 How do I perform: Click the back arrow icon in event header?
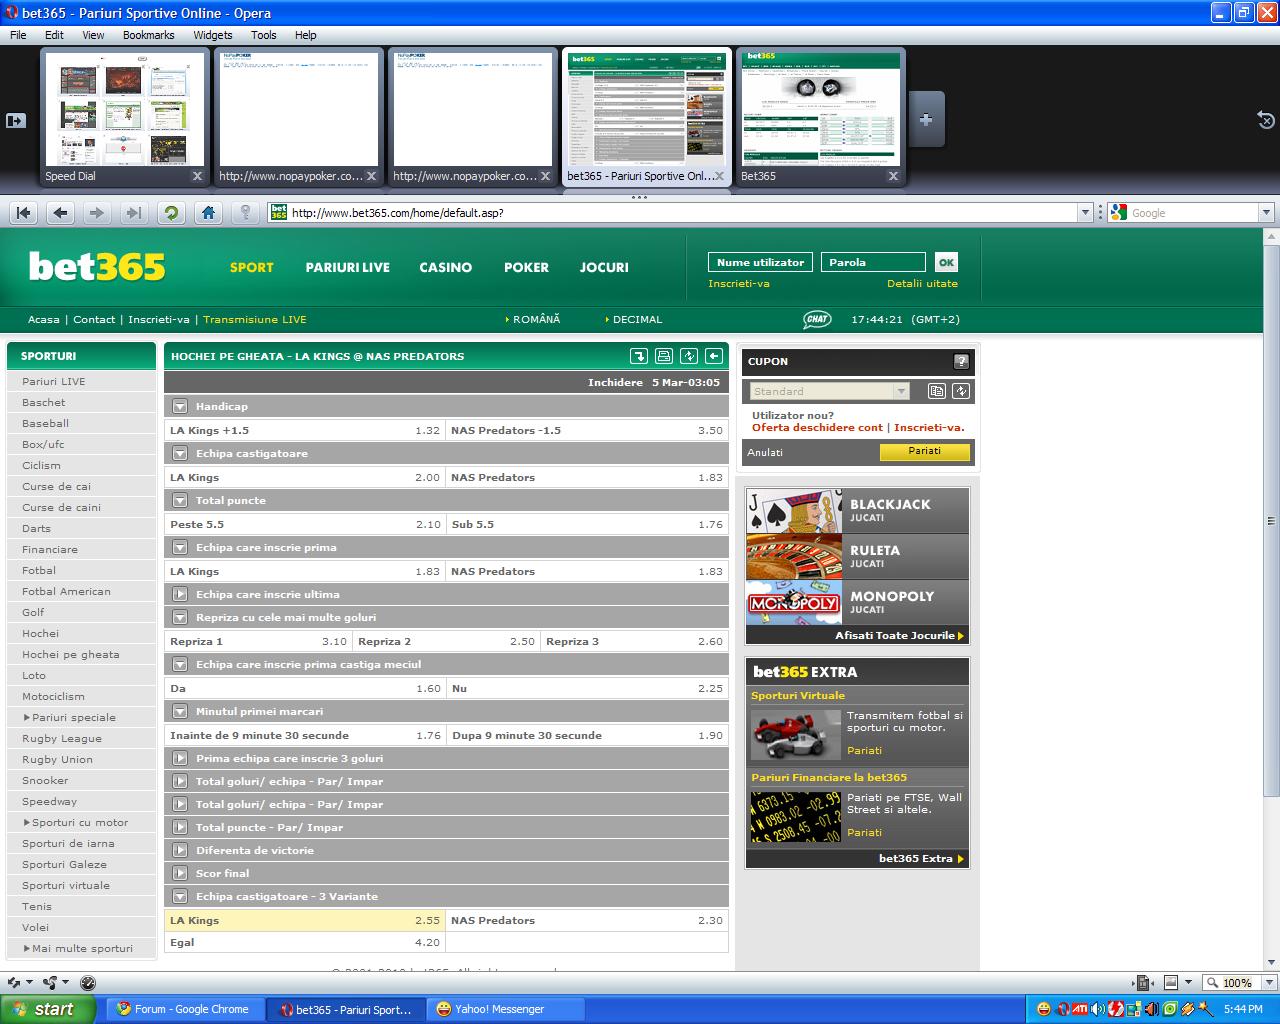[714, 356]
